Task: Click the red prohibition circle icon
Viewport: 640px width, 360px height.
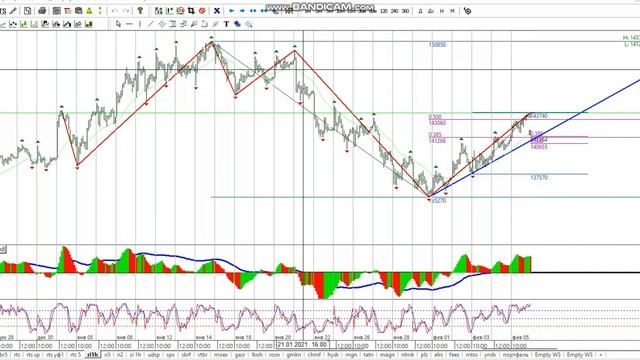Action: click(202, 11)
